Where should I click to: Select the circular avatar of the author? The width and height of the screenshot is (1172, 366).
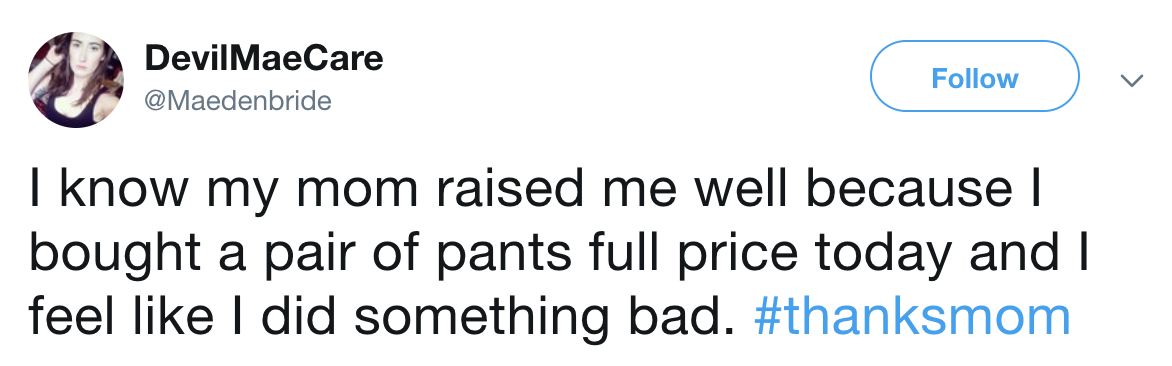click(x=75, y=80)
